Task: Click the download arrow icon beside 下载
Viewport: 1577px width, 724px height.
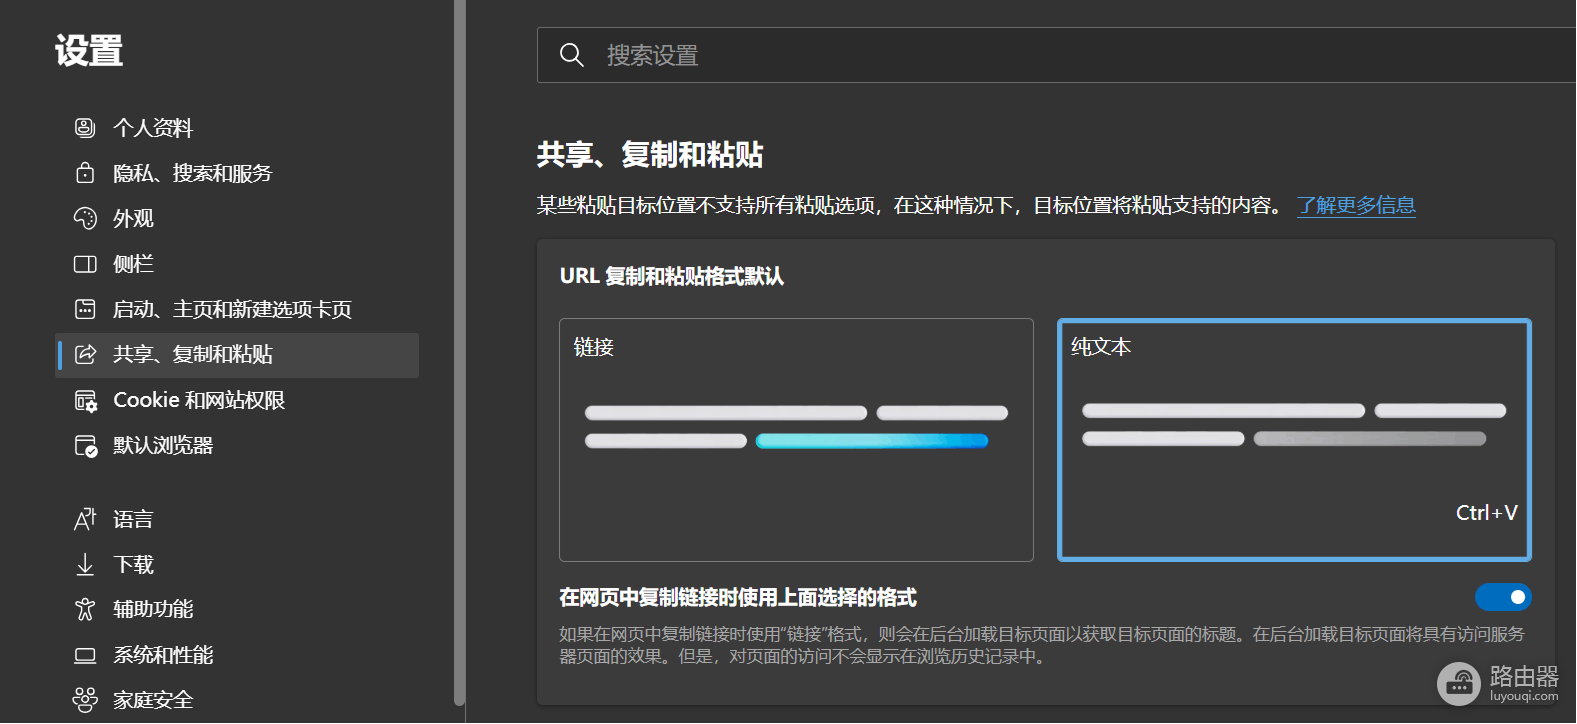Action: [85, 565]
